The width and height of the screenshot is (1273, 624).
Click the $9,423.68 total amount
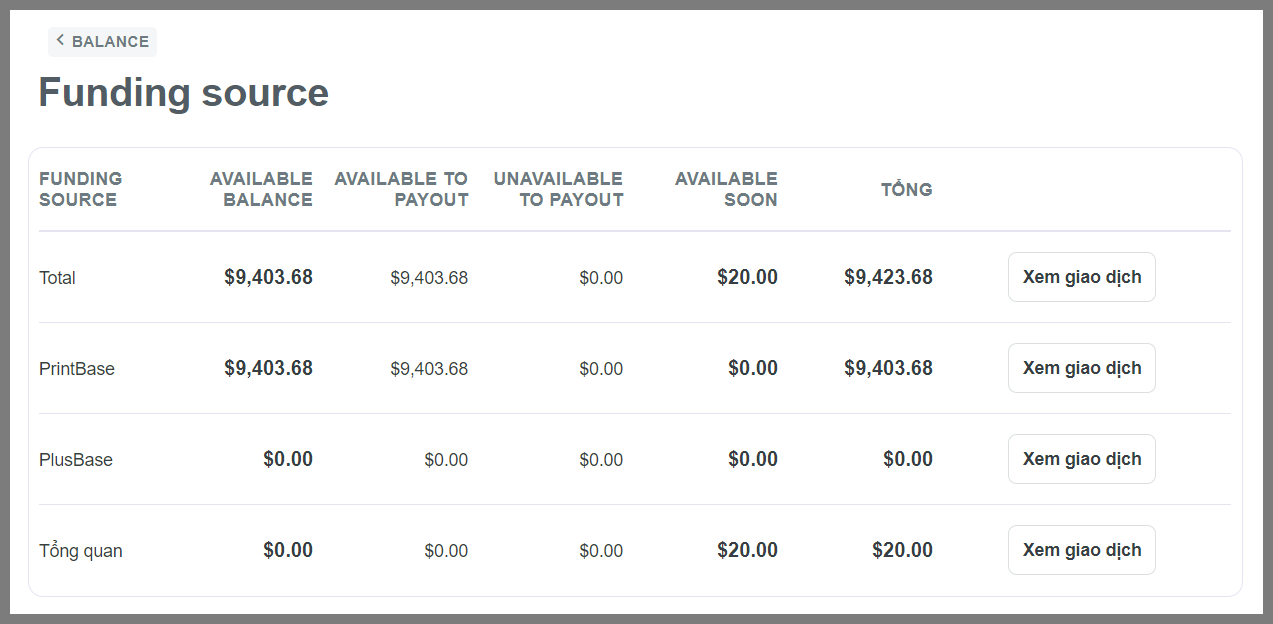[888, 277]
